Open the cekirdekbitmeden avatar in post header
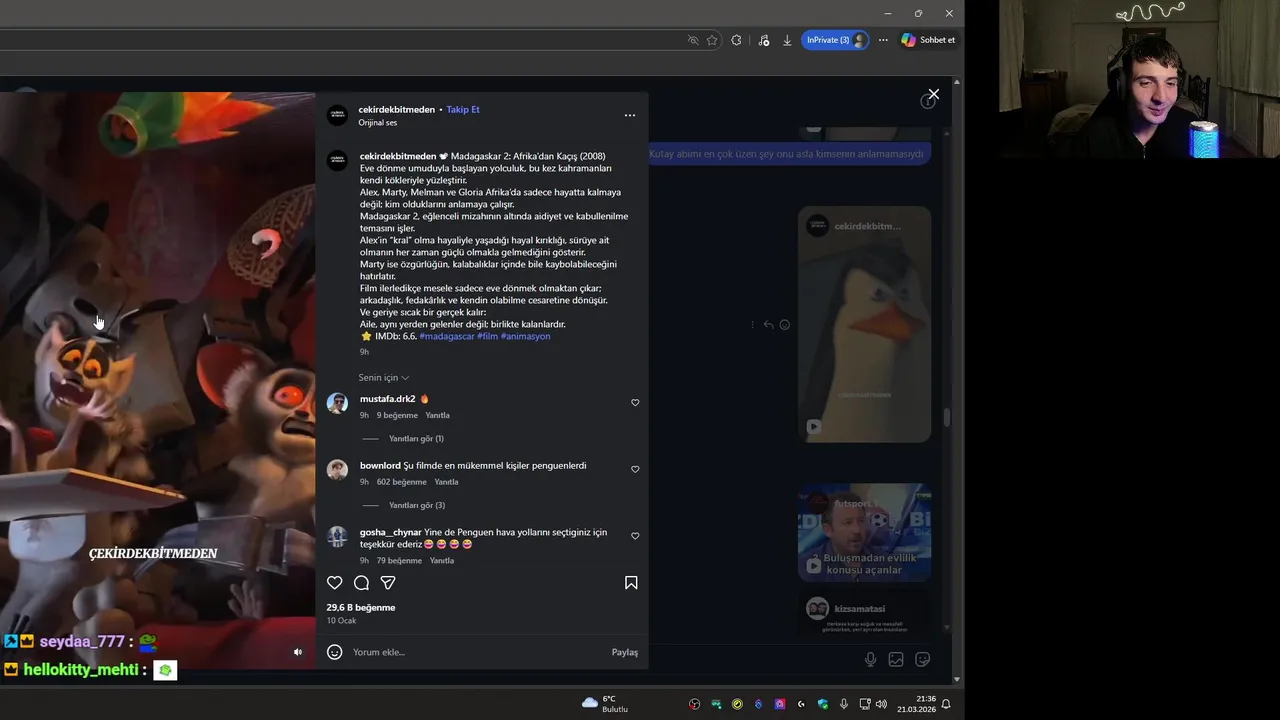Image resolution: width=1280 pixels, height=720 pixels. 338,115
